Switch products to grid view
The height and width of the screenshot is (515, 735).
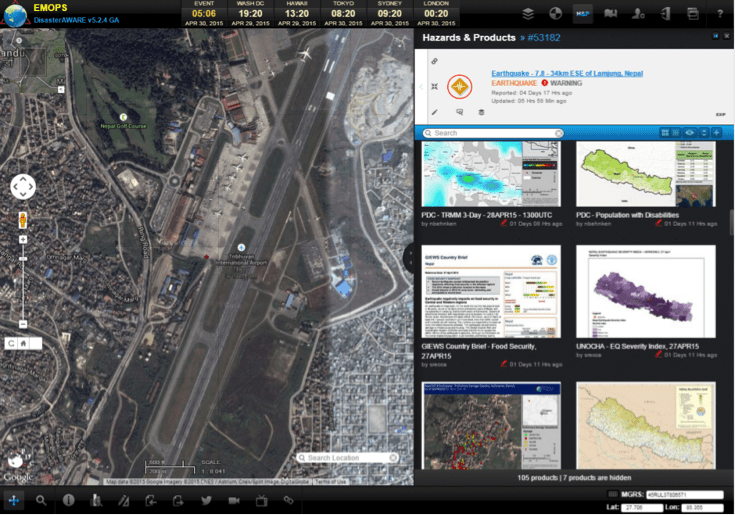pyautogui.click(x=664, y=133)
